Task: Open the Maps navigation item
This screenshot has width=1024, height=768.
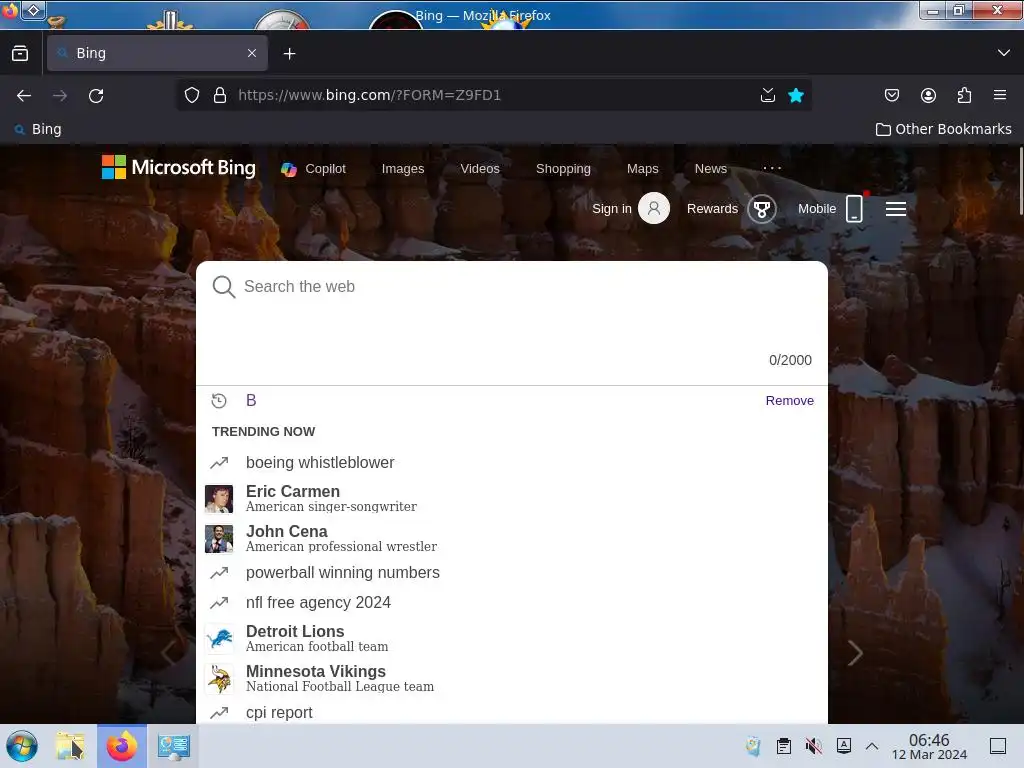Action: [643, 169]
